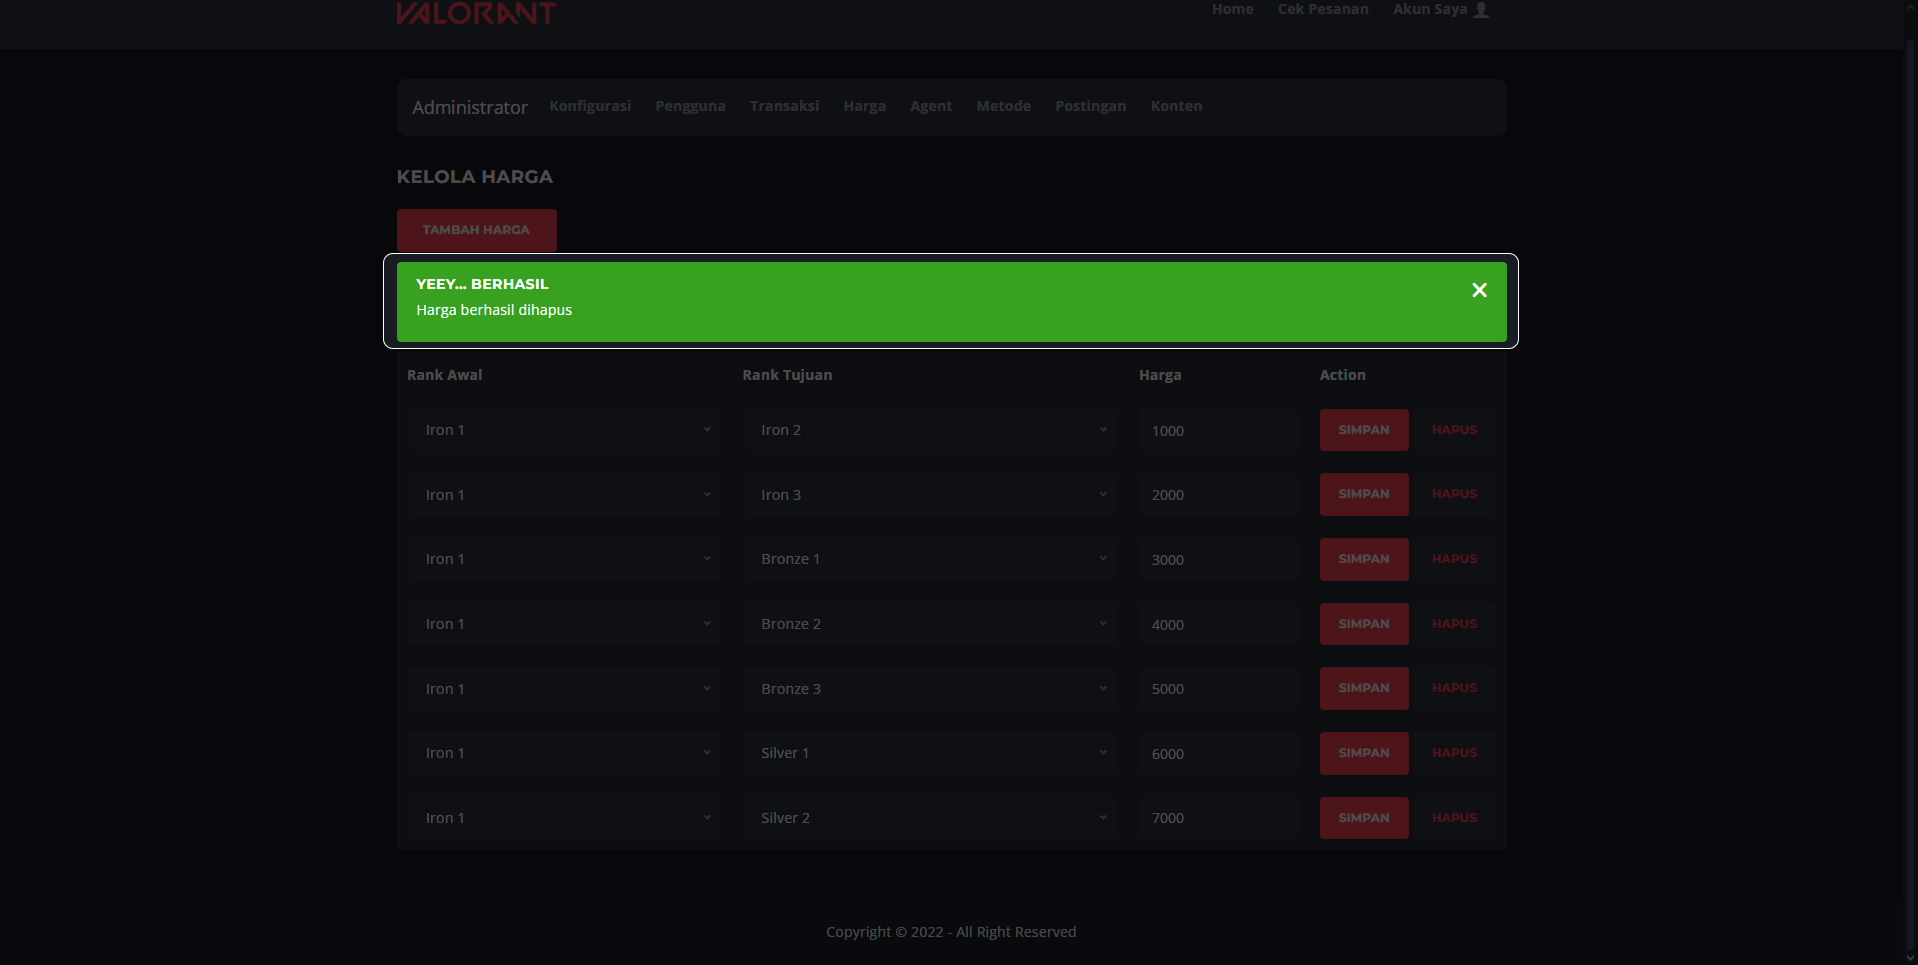
Task: Expand Rank Tujuan dropdown showing Iron 3
Action: click(x=930, y=495)
